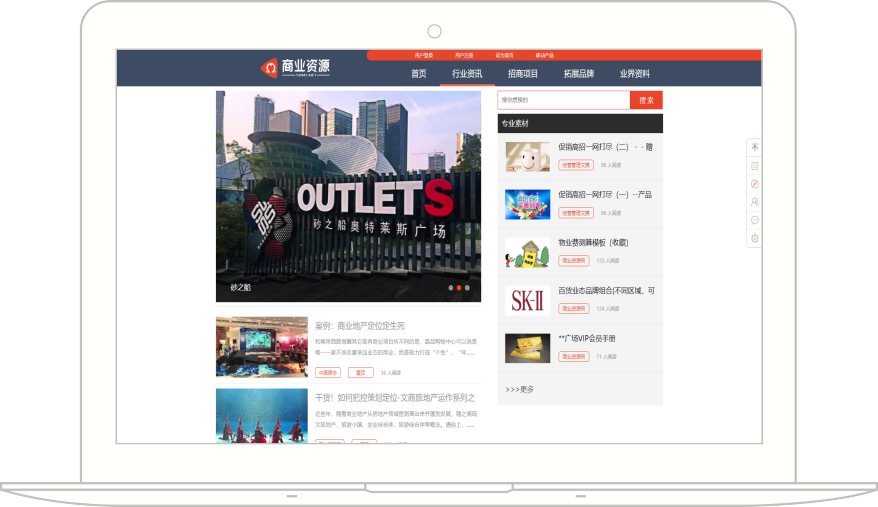The image size is (878, 507).
Task: Open the 业界资料 nav tab
Action: click(x=634, y=73)
